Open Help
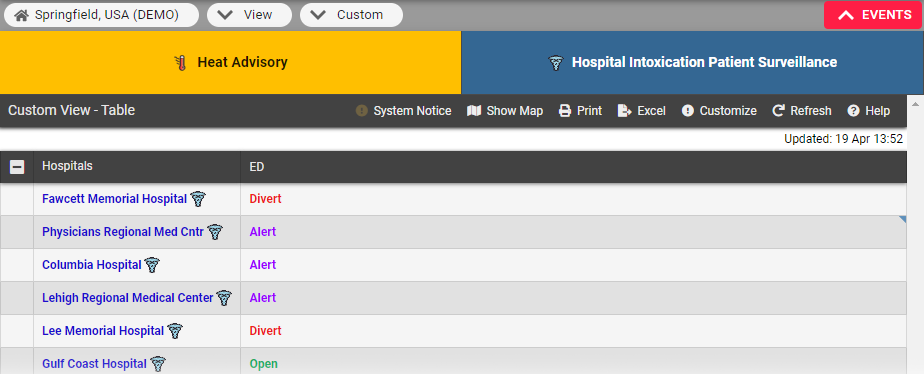924x374 pixels. pos(869,111)
